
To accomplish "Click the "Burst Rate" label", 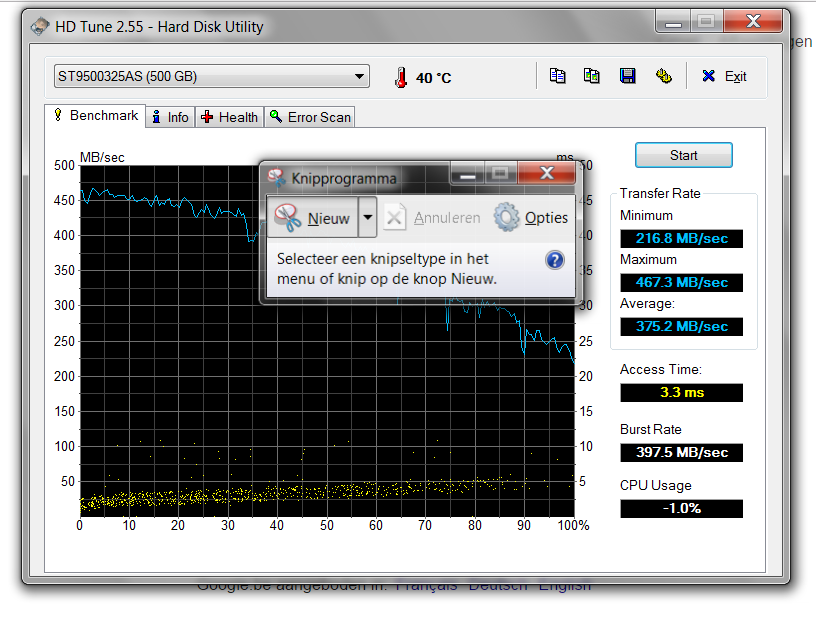I will (651, 429).
